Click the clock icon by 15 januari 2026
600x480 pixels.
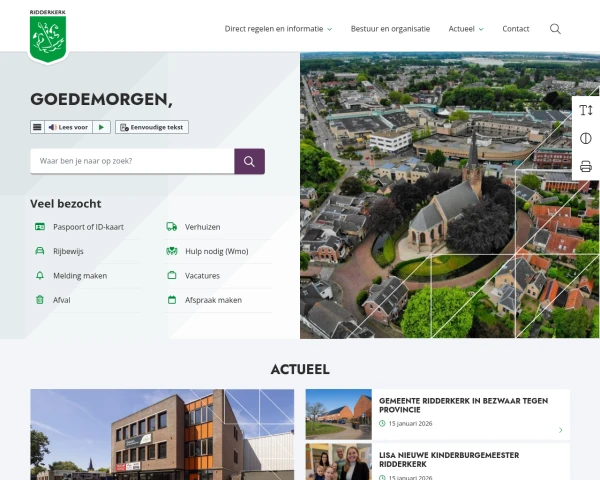(382, 423)
